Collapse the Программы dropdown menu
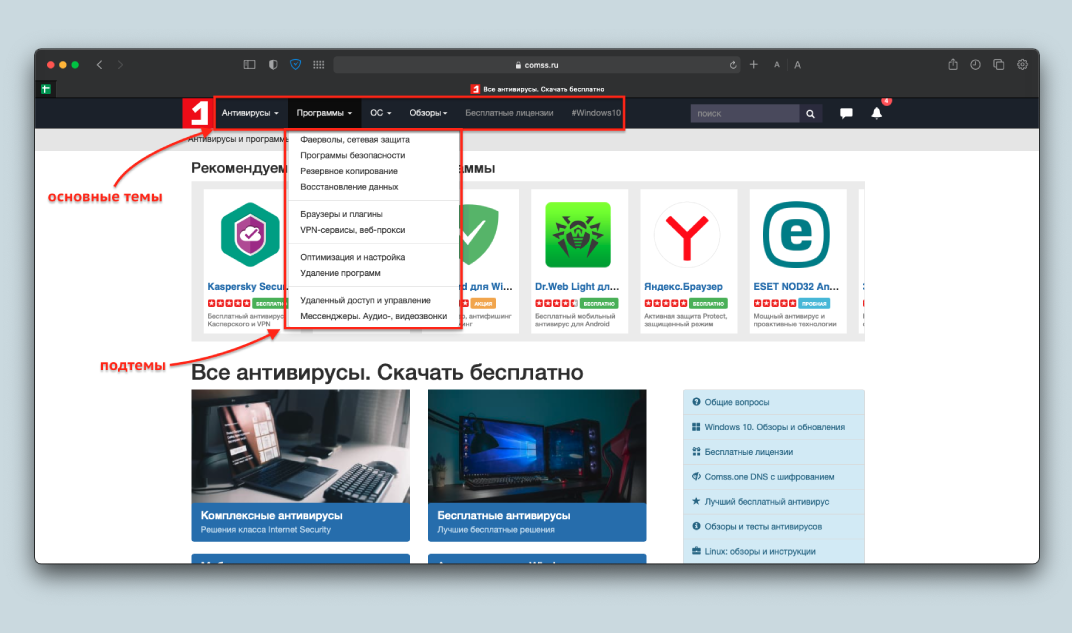The width and height of the screenshot is (1072, 633). pos(324,113)
